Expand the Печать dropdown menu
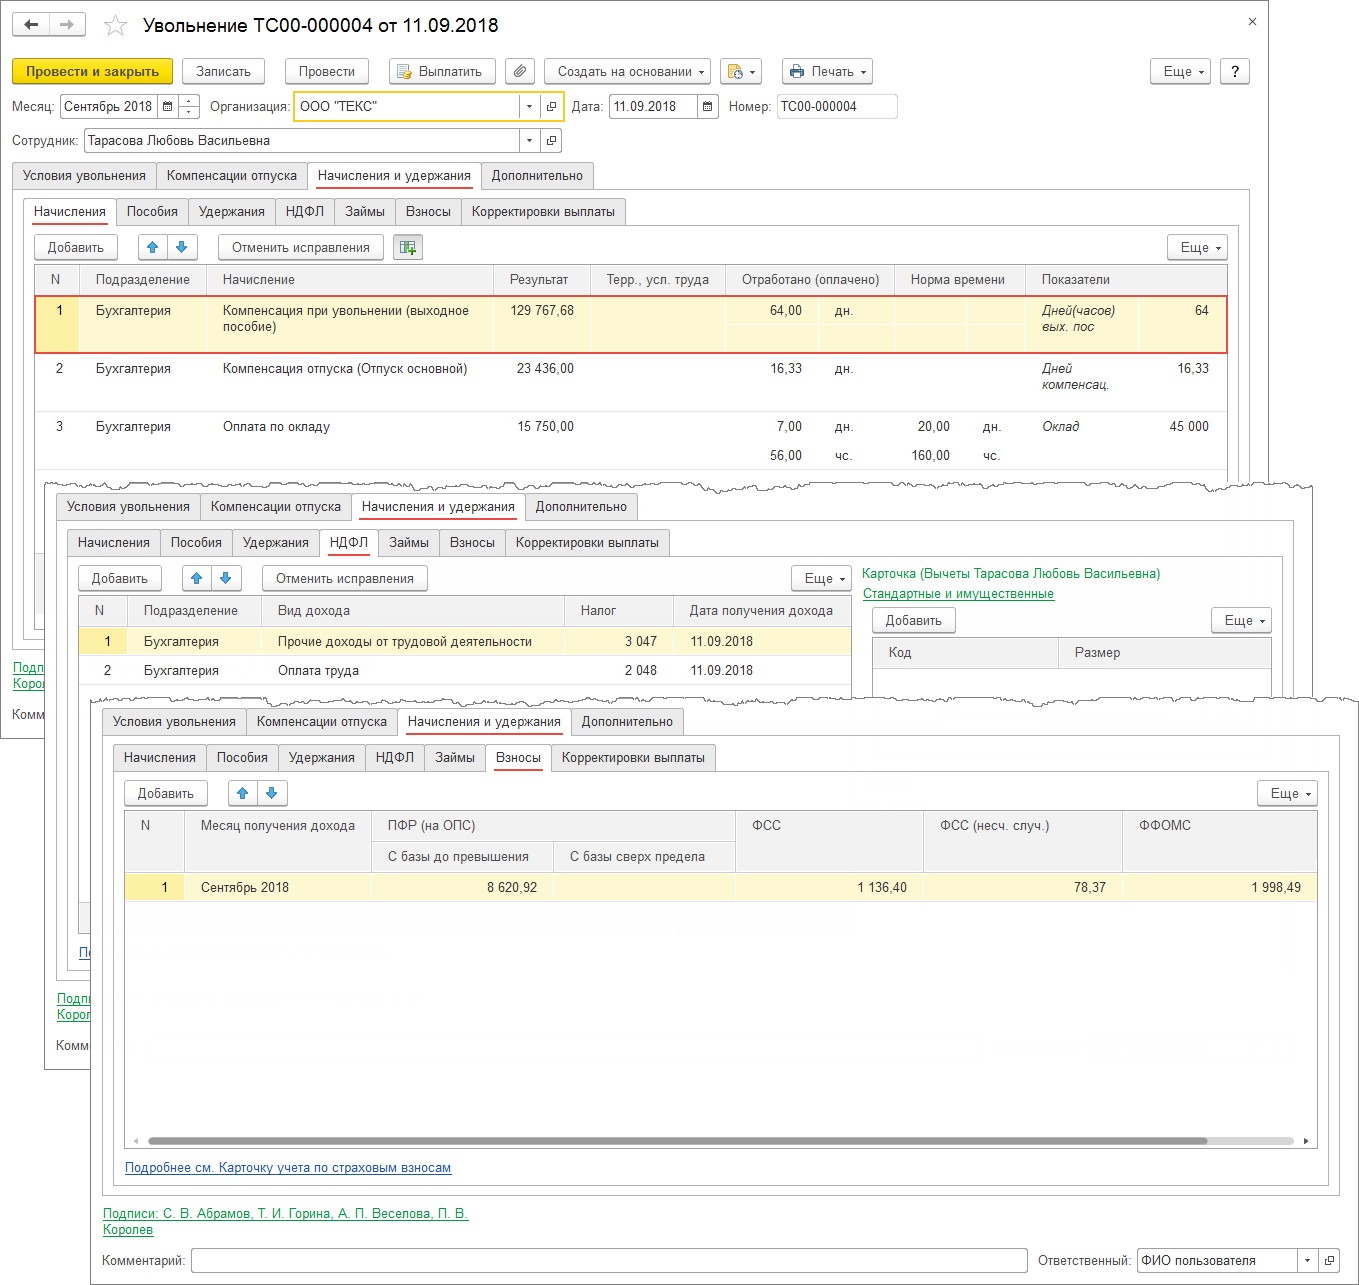 coord(827,71)
